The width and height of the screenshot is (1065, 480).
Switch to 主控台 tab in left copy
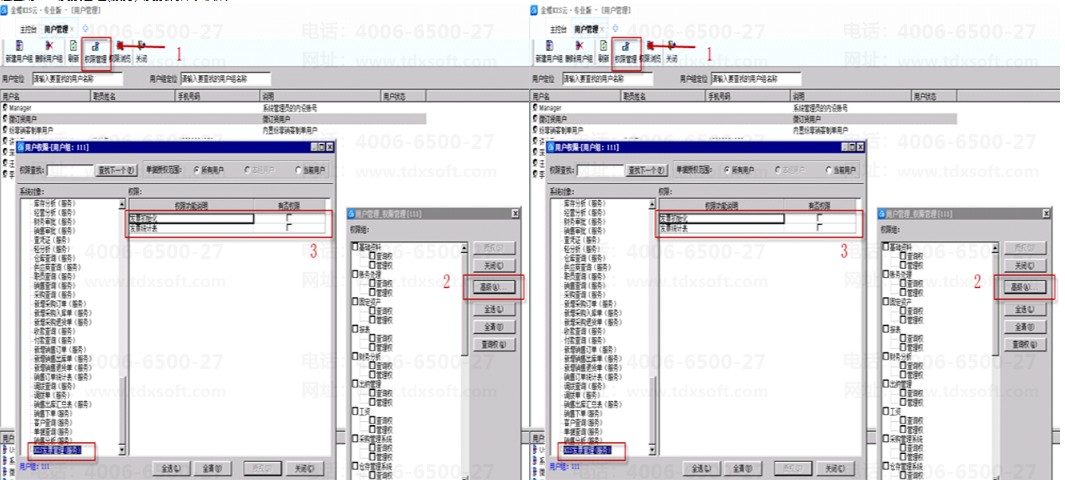click(28, 29)
